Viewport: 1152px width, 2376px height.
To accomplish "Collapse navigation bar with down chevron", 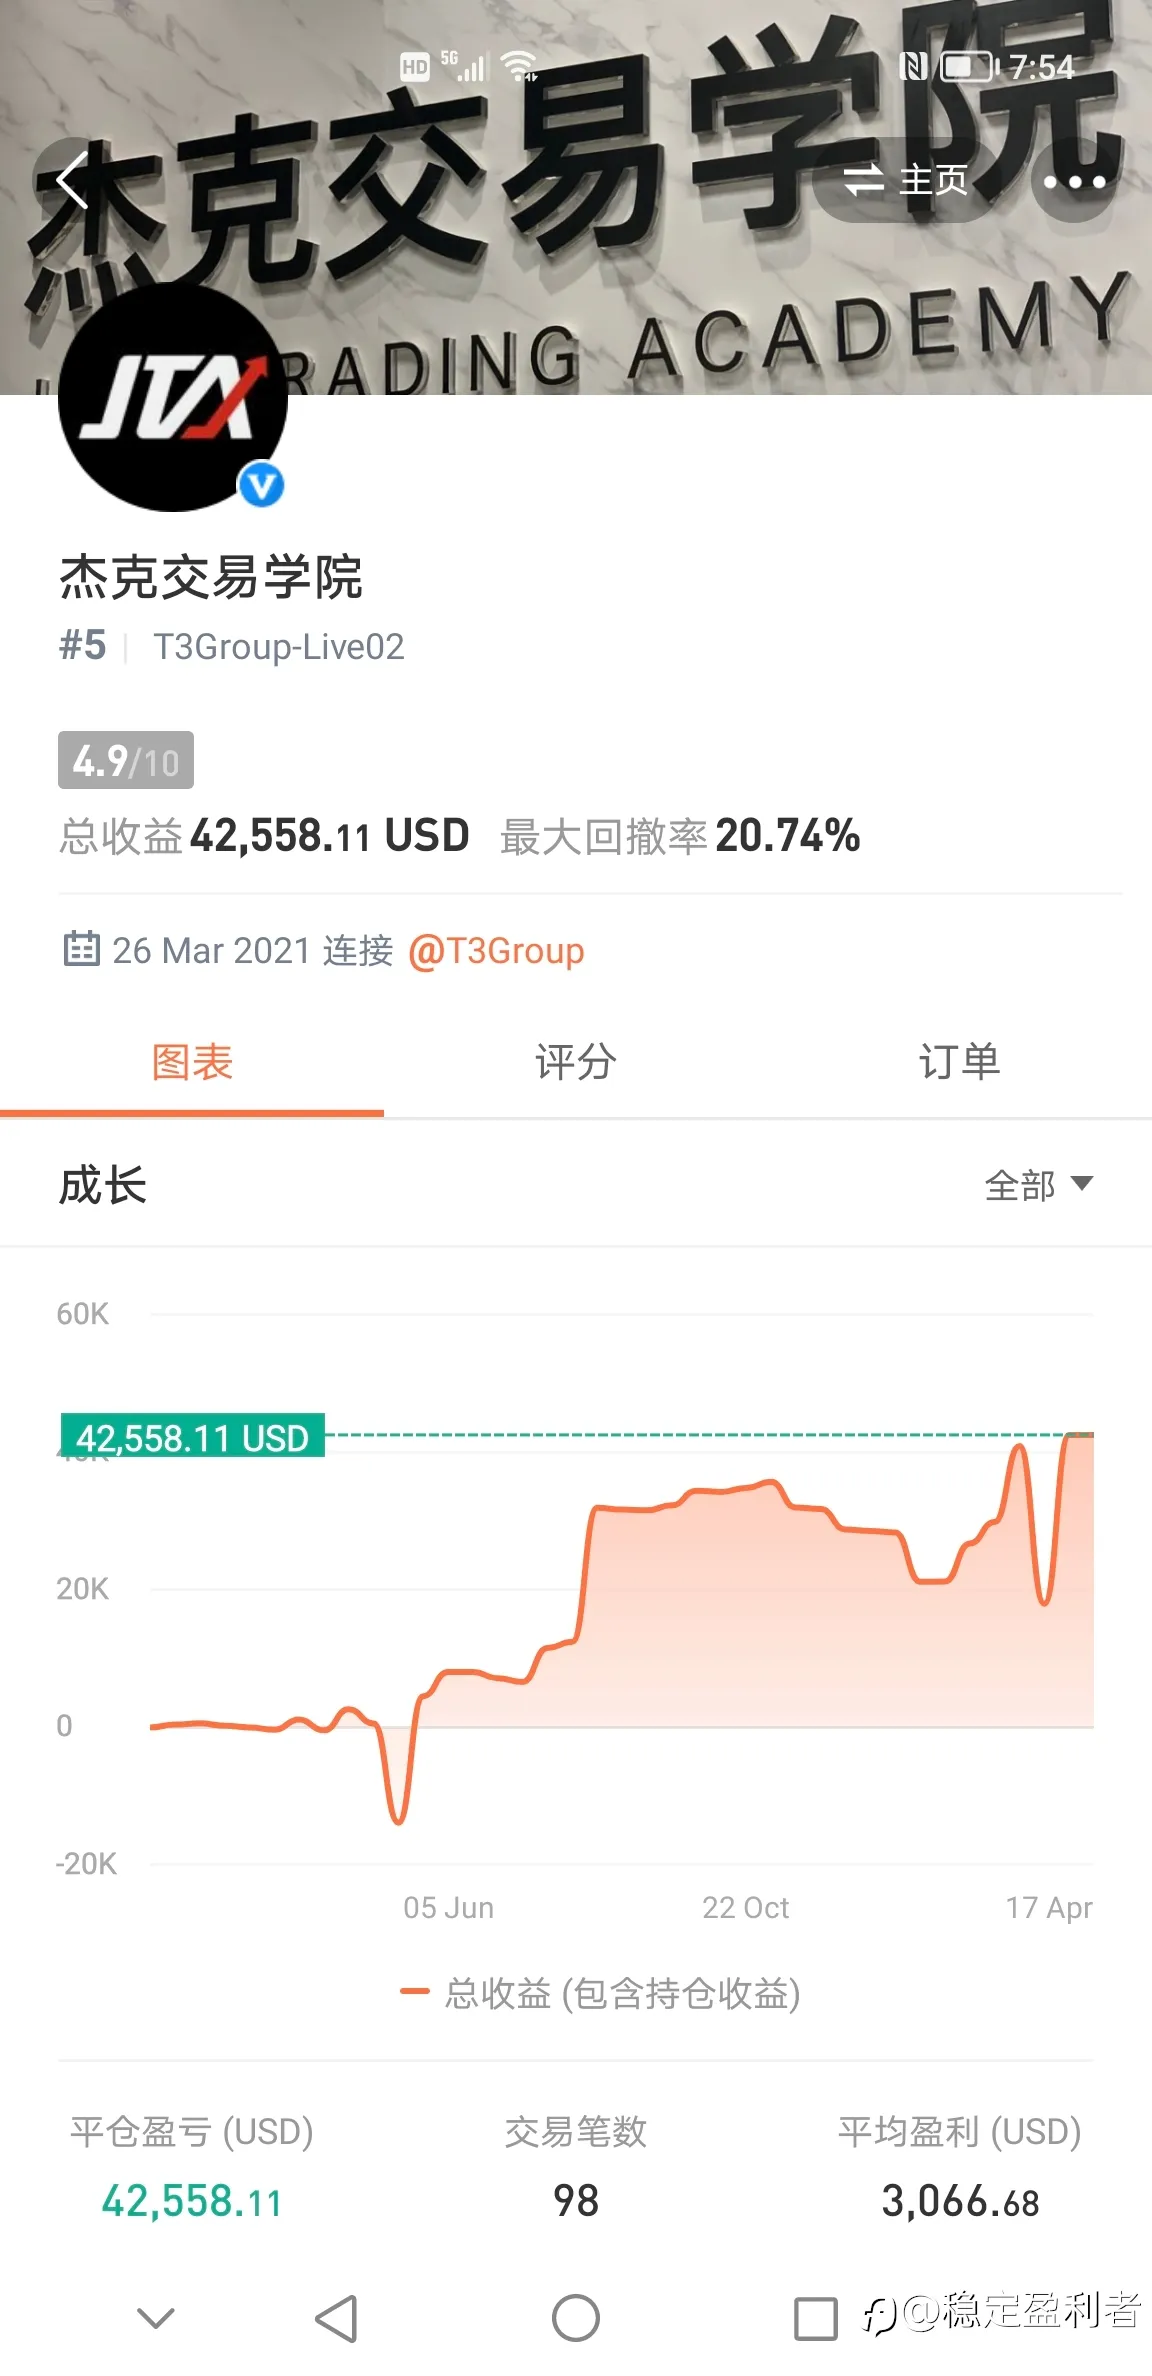I will (x=155, y=2318).
